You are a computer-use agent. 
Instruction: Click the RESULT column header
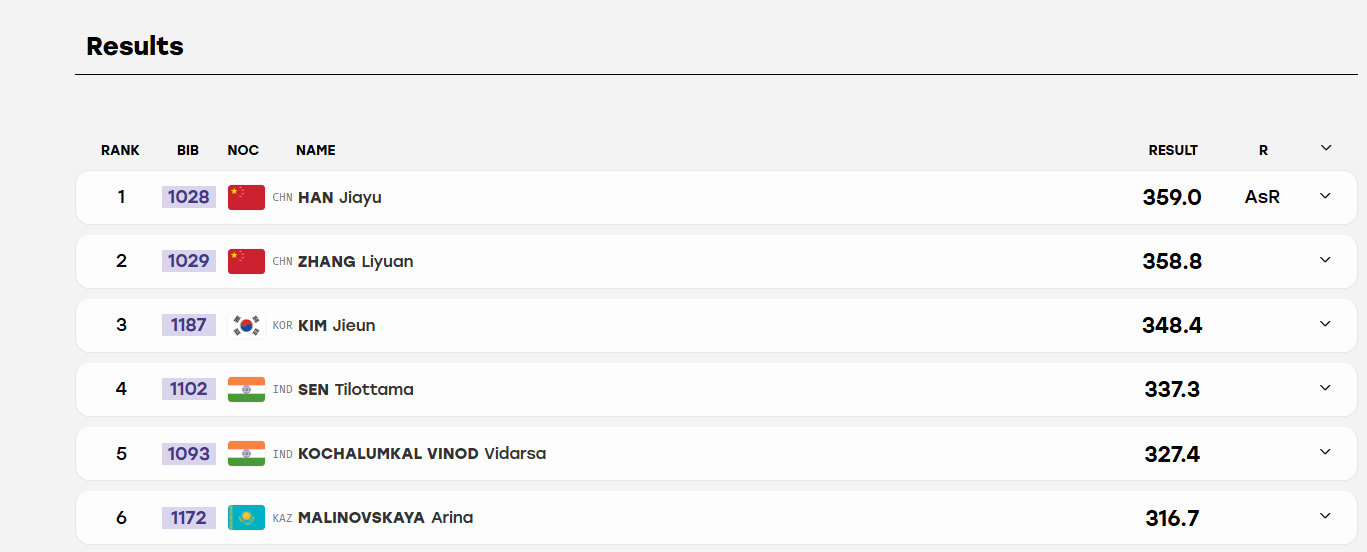(1173, 150)
